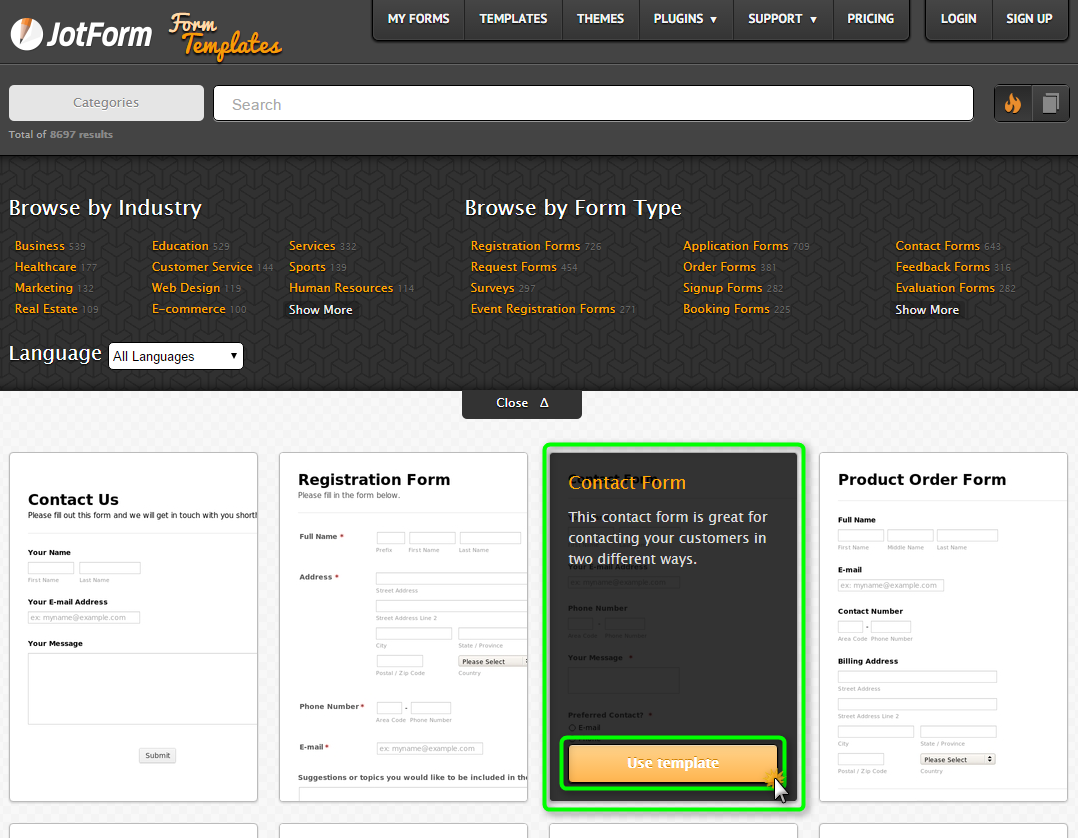
Task: Open the Product Order Form thumbnail
Action: [943, 627]
